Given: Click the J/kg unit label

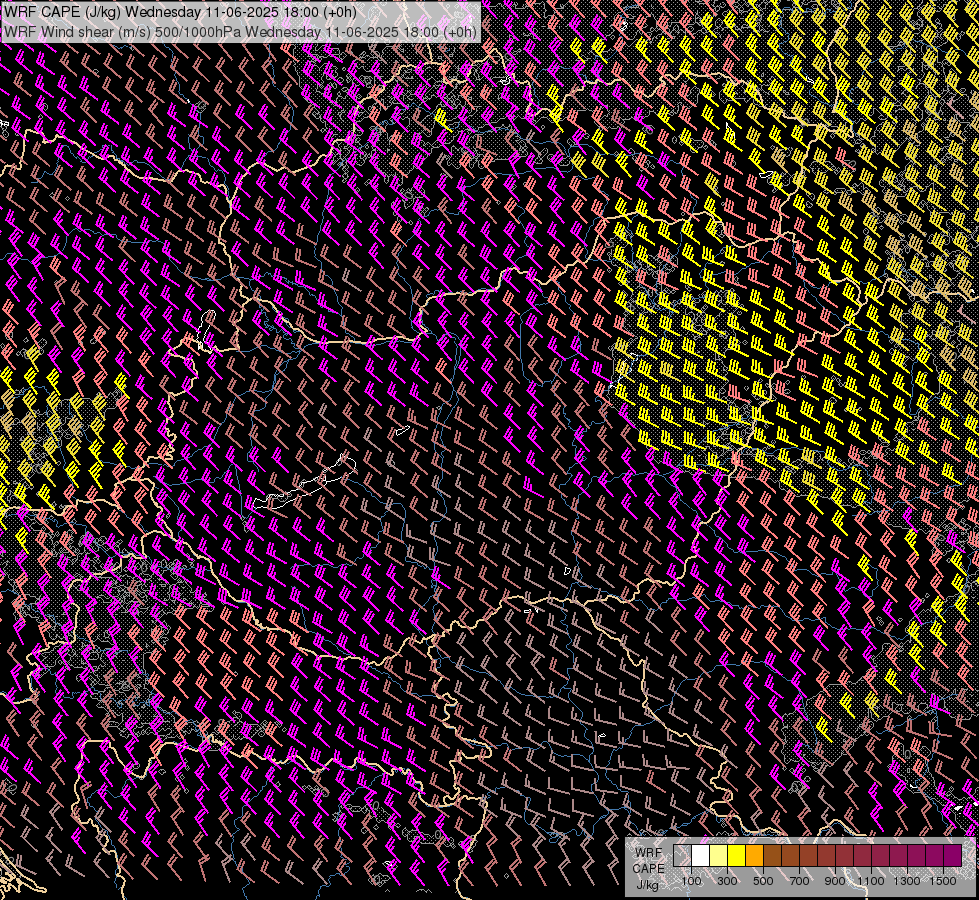Looking at the screenshot, I should [x=647, y=885].
